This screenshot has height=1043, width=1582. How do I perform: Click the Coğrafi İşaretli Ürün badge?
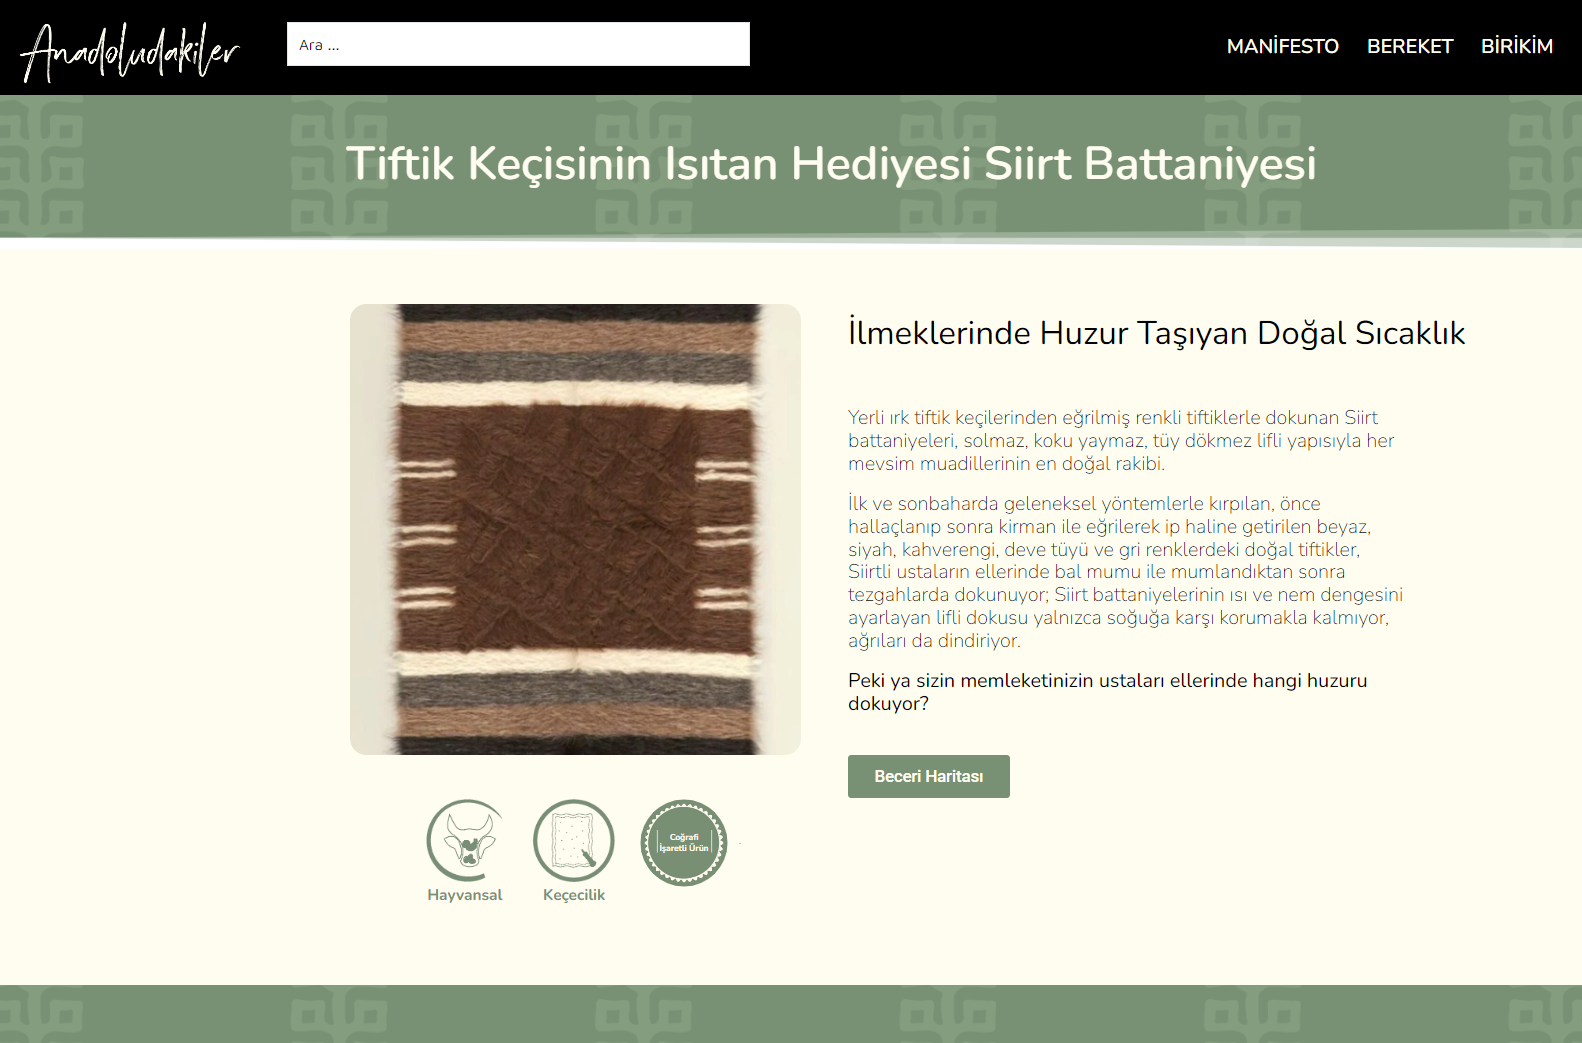point(684,842)
